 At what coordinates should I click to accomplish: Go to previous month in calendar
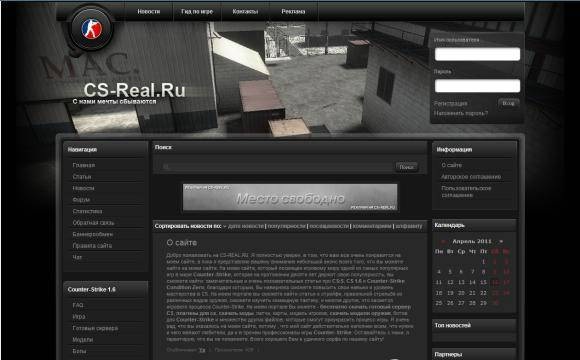tap(443, 242)
